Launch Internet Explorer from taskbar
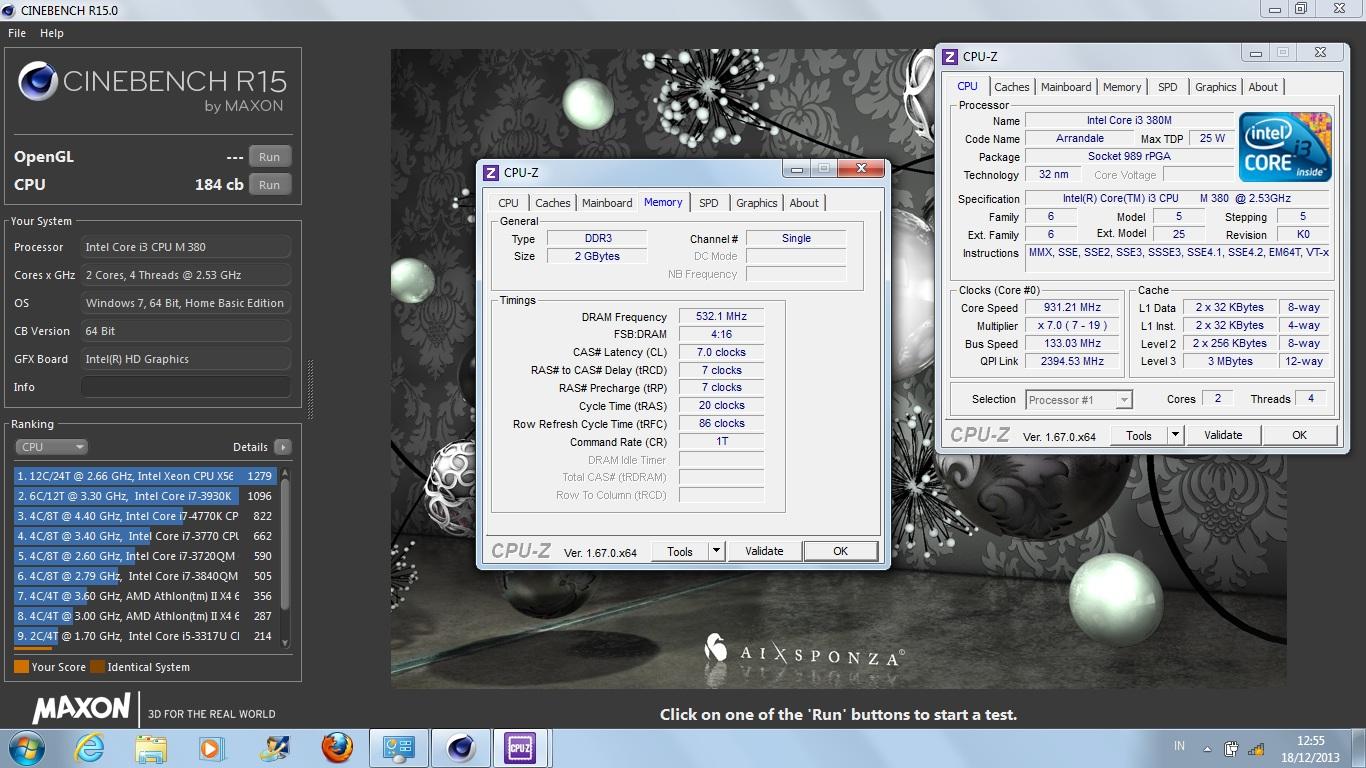This screenshot has height=768, width=1366. [88, 748]
